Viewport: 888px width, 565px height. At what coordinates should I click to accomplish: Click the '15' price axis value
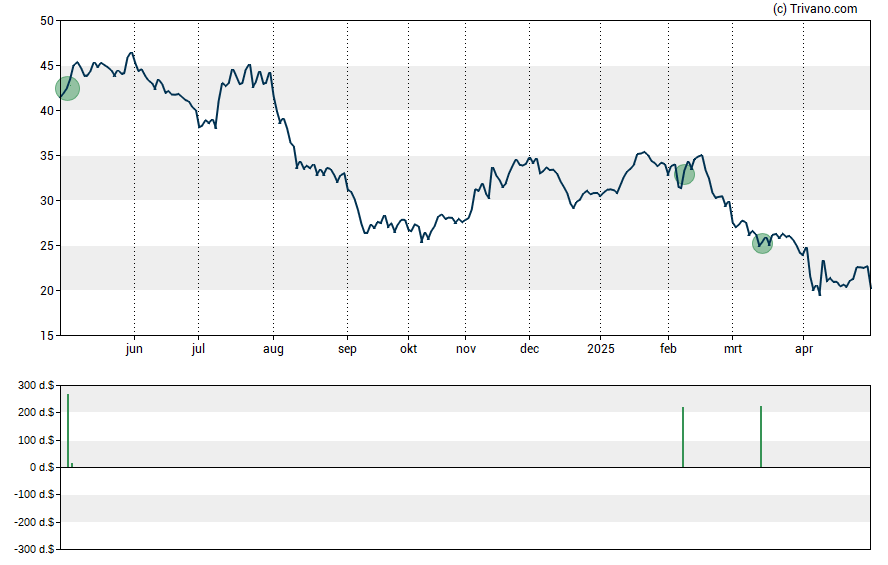pos(47,336)
